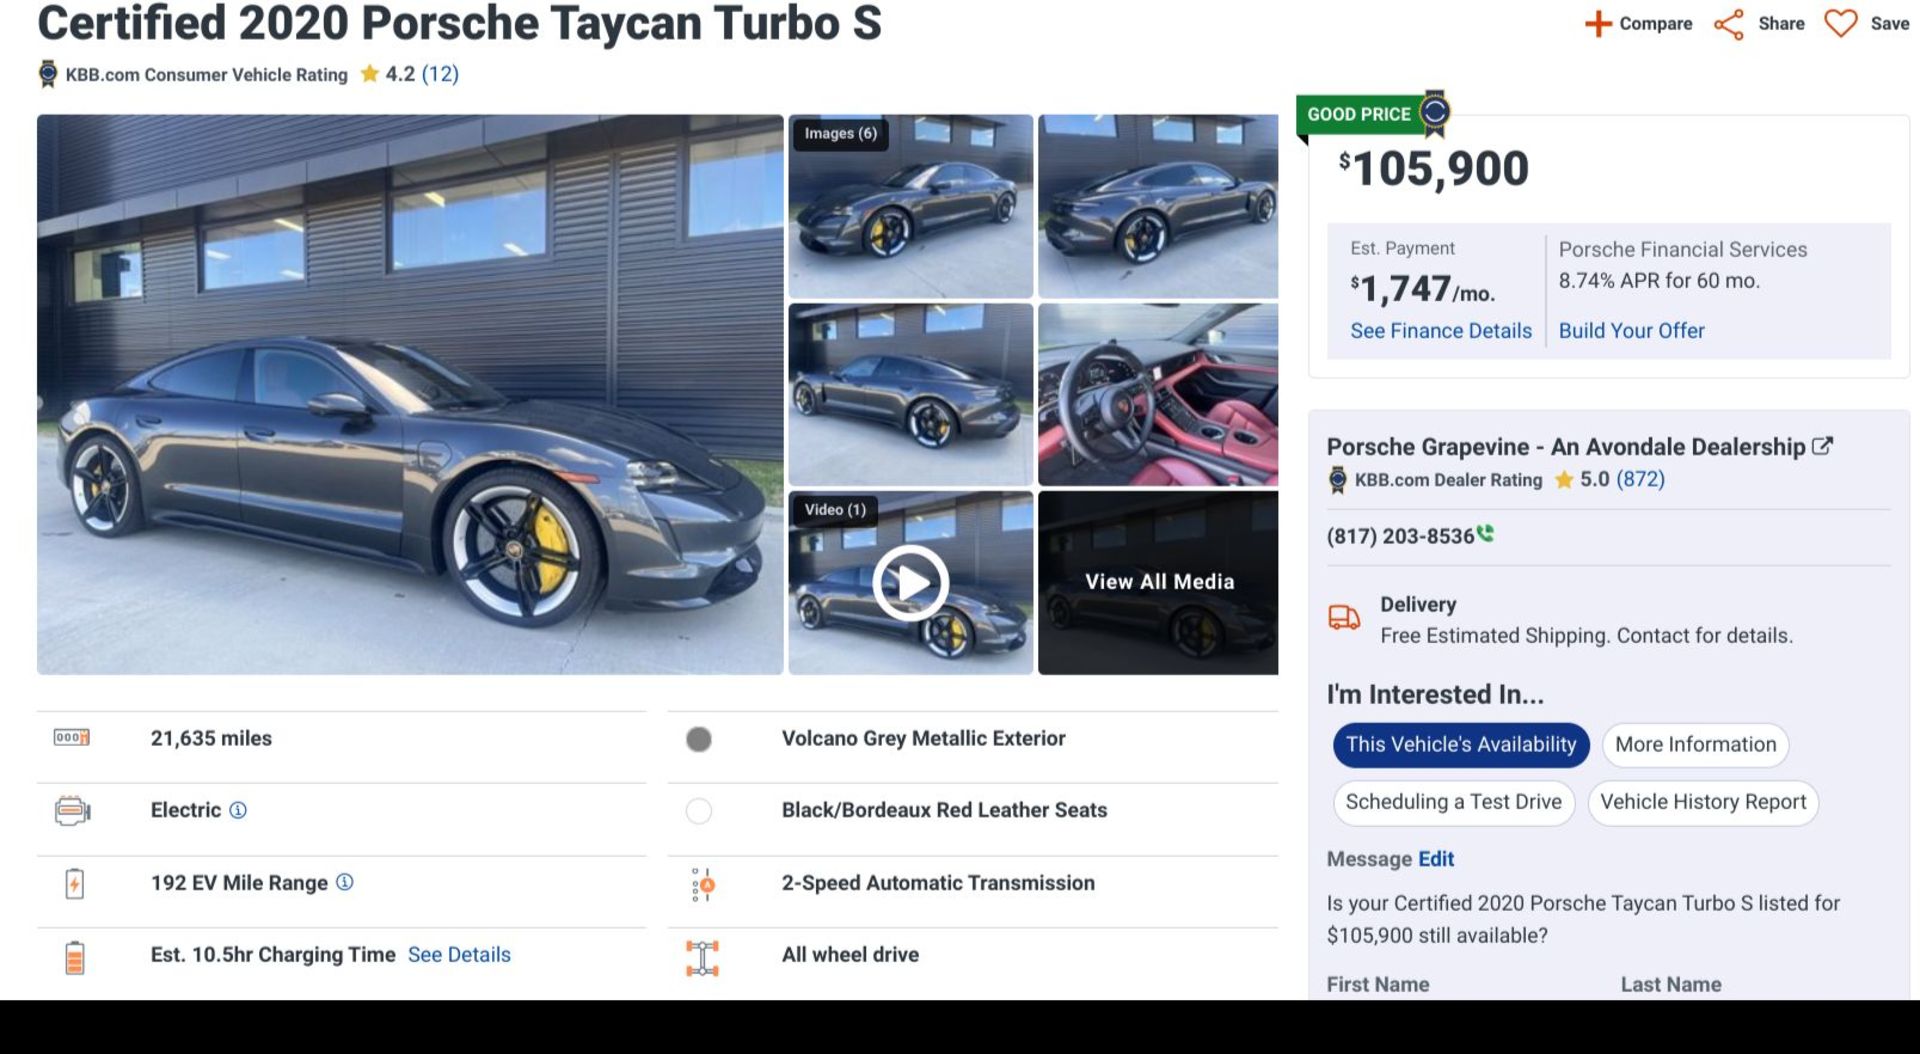Screen dimensions: 1920x1054
Task: Click the dealer rating star icon
Action: click(1564, 480)
